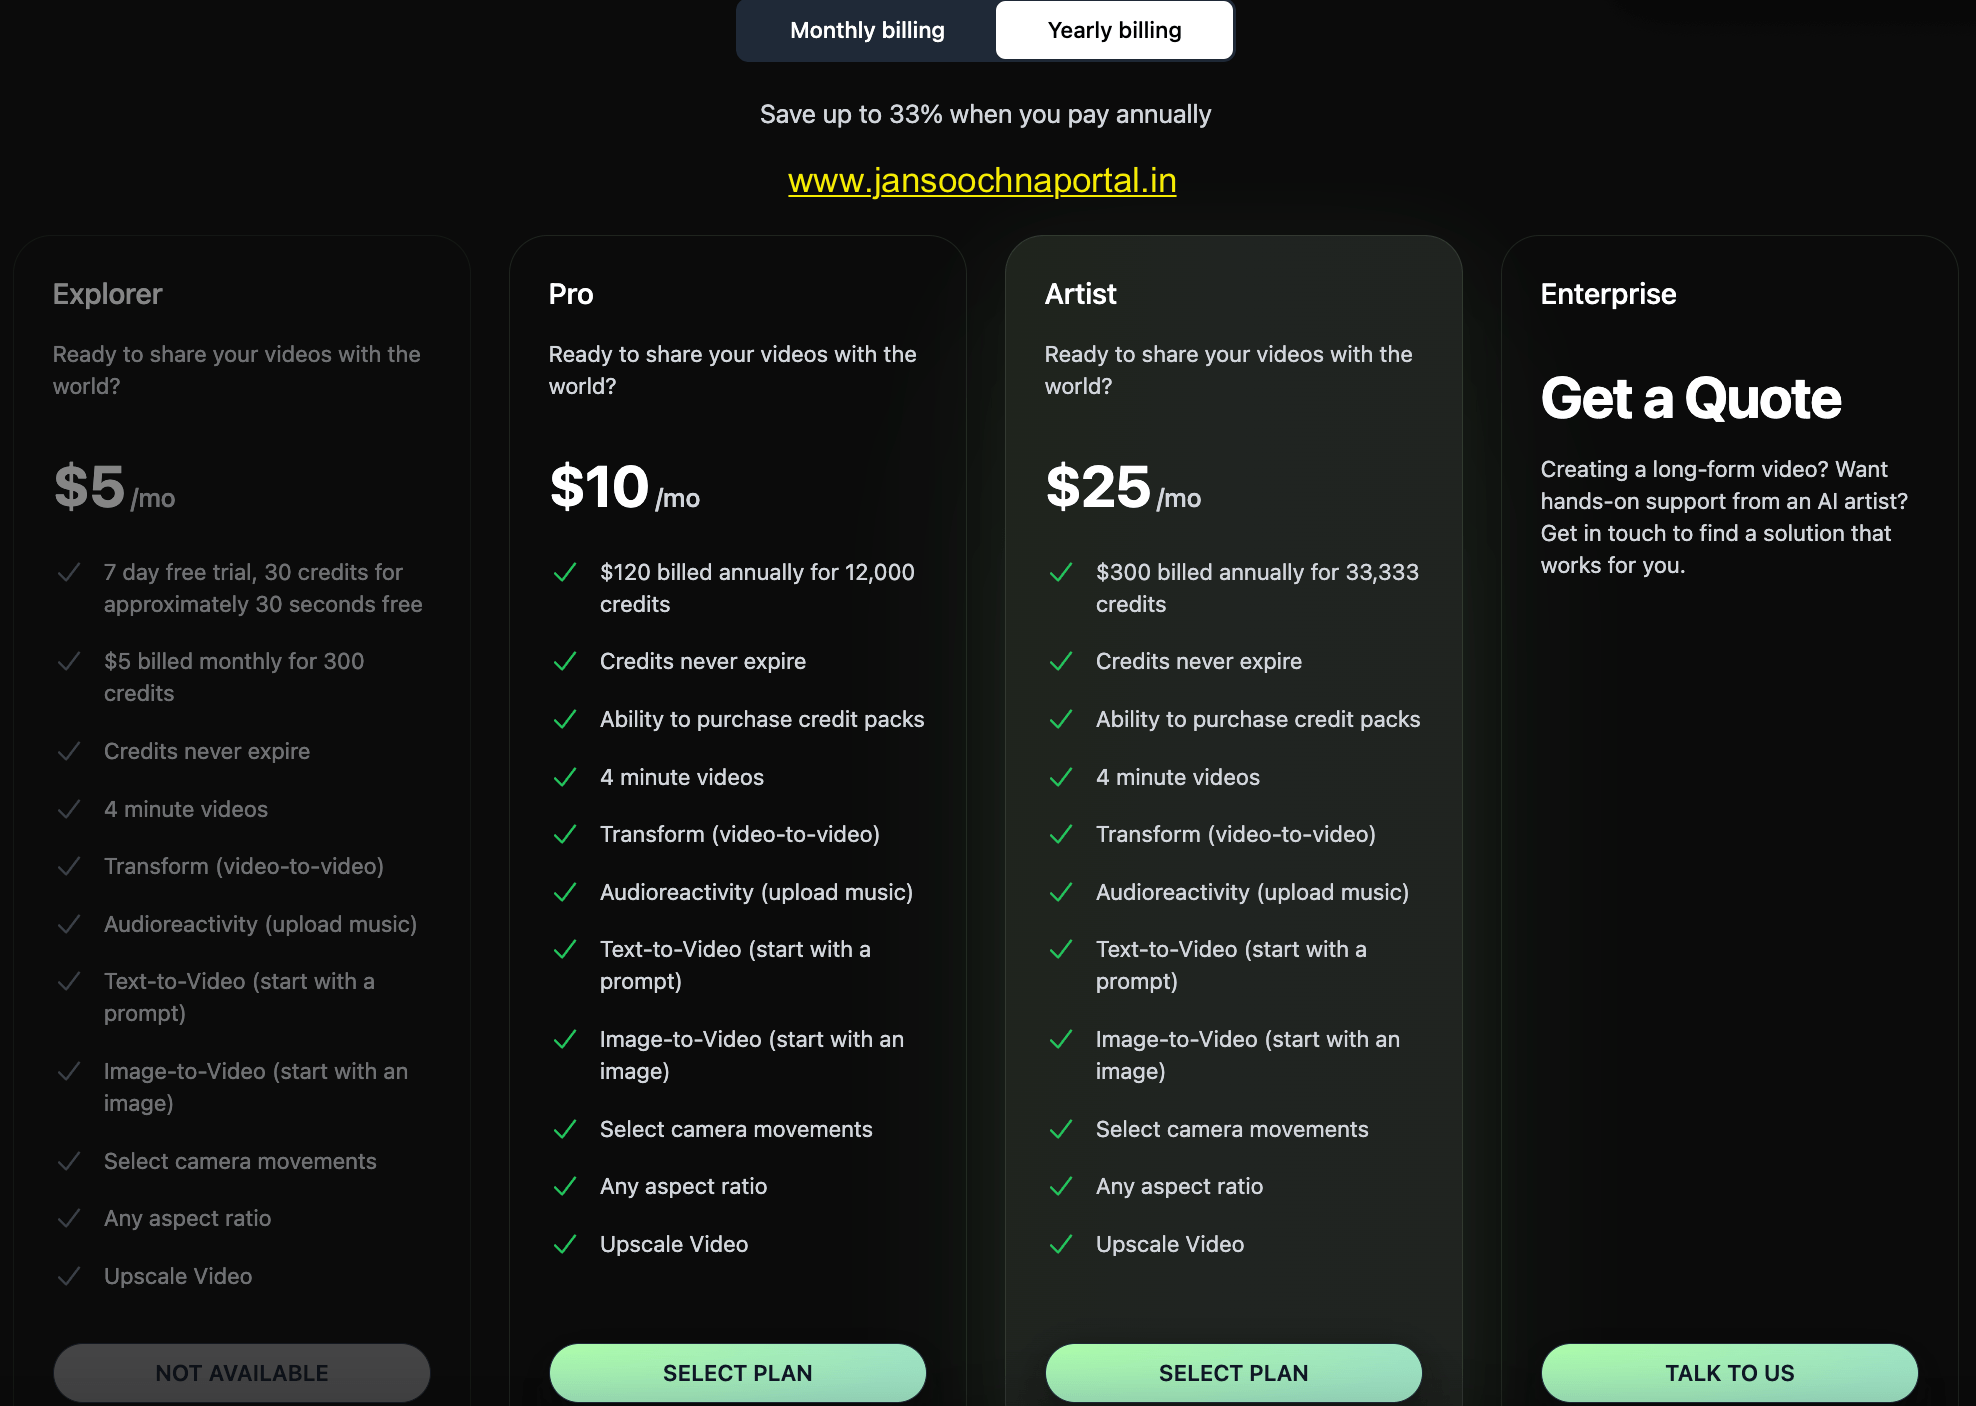Click Explorer 'Audioreactivity (upload music)' text
The width and height of the screenshot is (1976, 1406).
click(x=260, y=924)
